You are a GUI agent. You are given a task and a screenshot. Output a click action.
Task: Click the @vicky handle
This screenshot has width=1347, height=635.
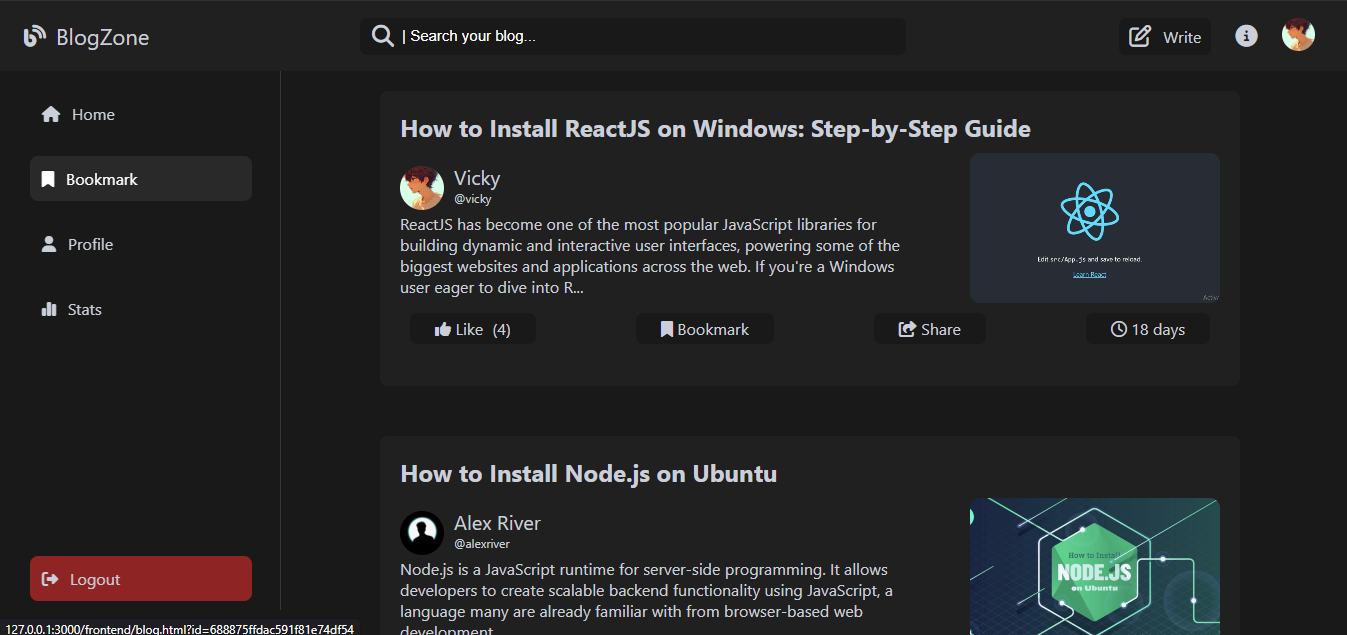tap(473, 199)
